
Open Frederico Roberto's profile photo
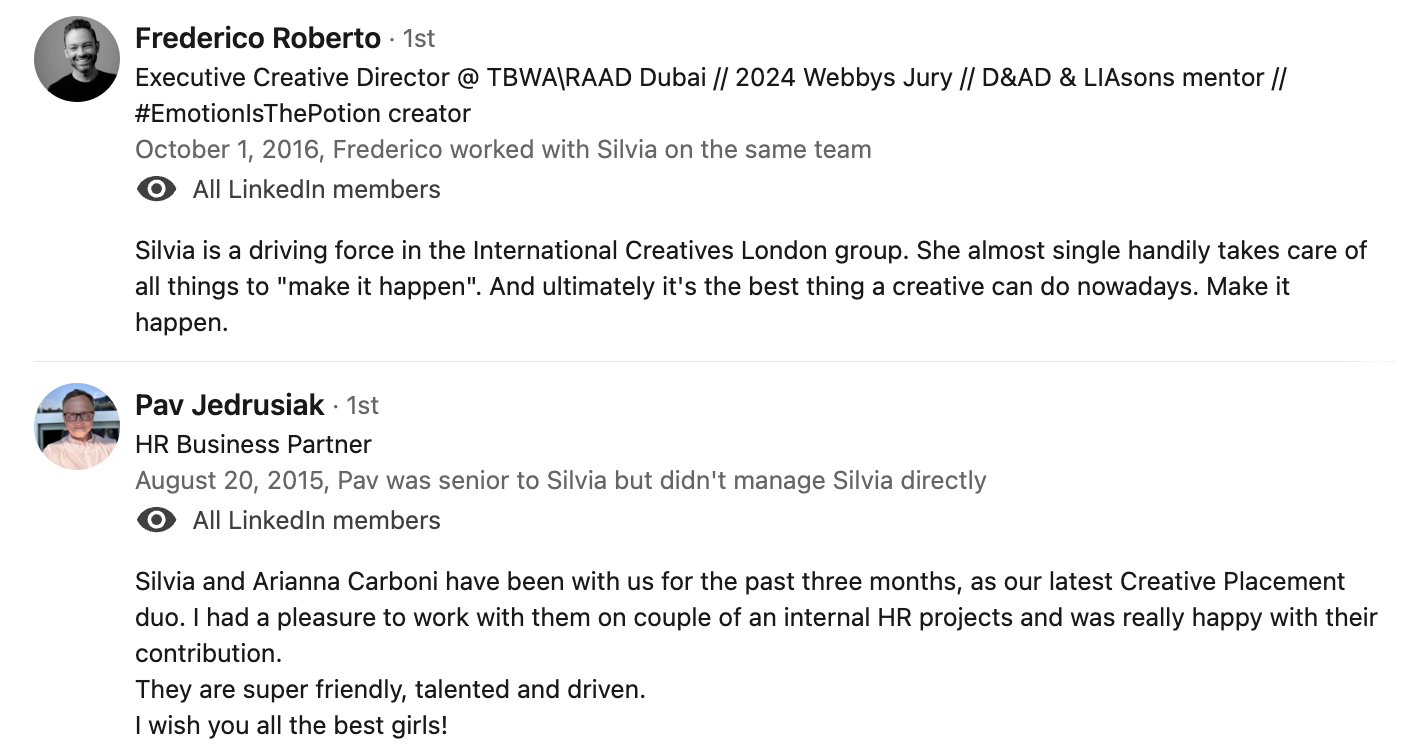click(x=77, y=59)
